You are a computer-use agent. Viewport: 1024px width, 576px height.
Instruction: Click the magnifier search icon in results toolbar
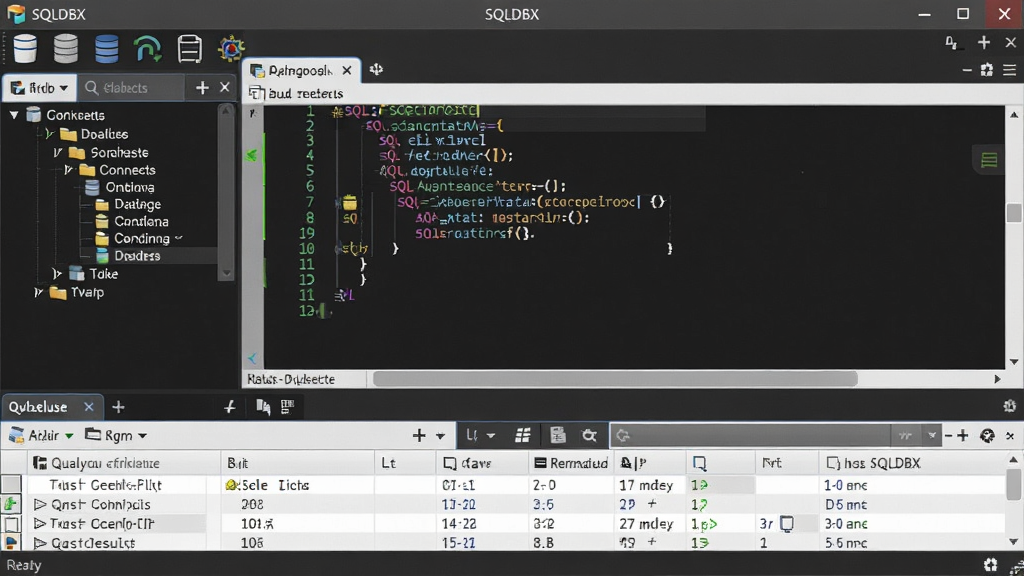590,436
